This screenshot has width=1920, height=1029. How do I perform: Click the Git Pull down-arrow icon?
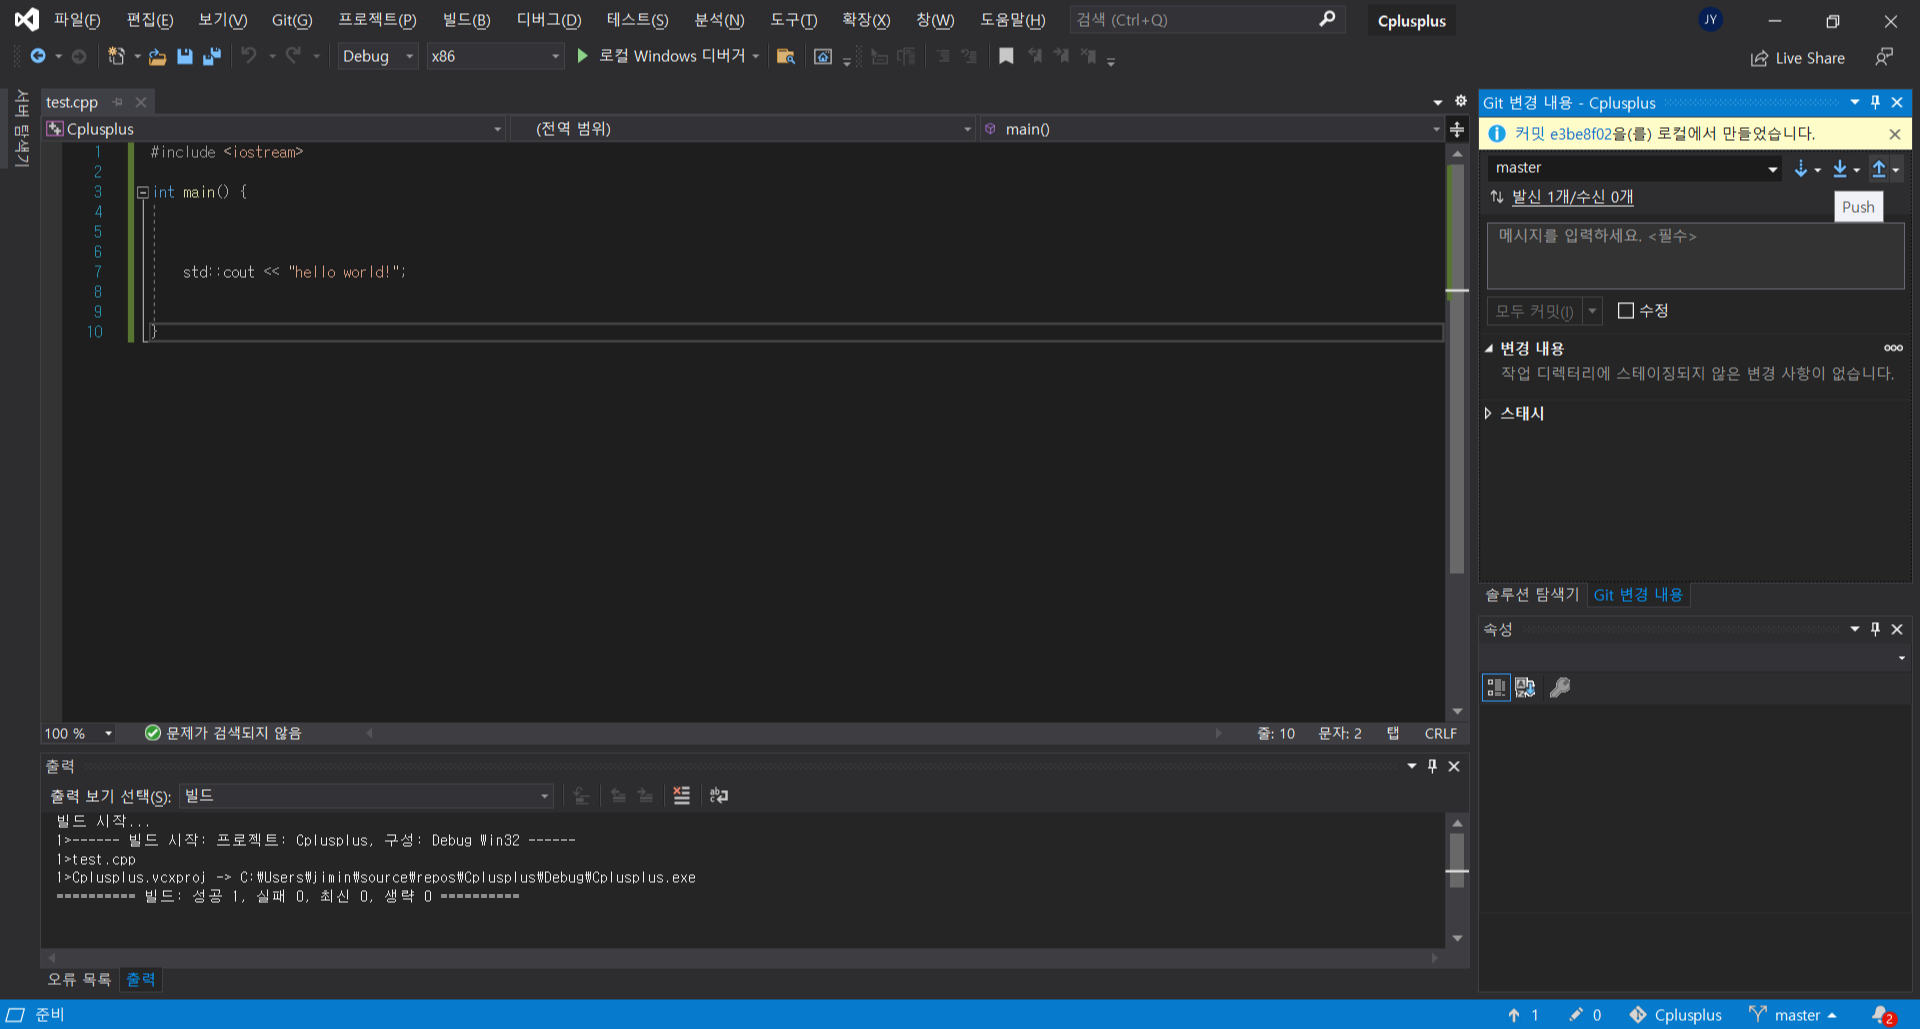pyautogui.click(x=1840, y=168)
